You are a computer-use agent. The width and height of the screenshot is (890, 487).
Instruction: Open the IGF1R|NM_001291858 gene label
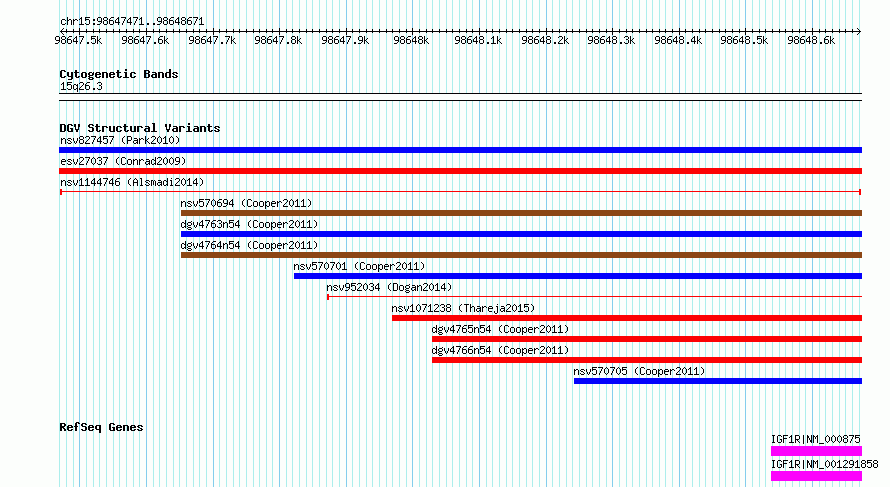click(824, 464)
